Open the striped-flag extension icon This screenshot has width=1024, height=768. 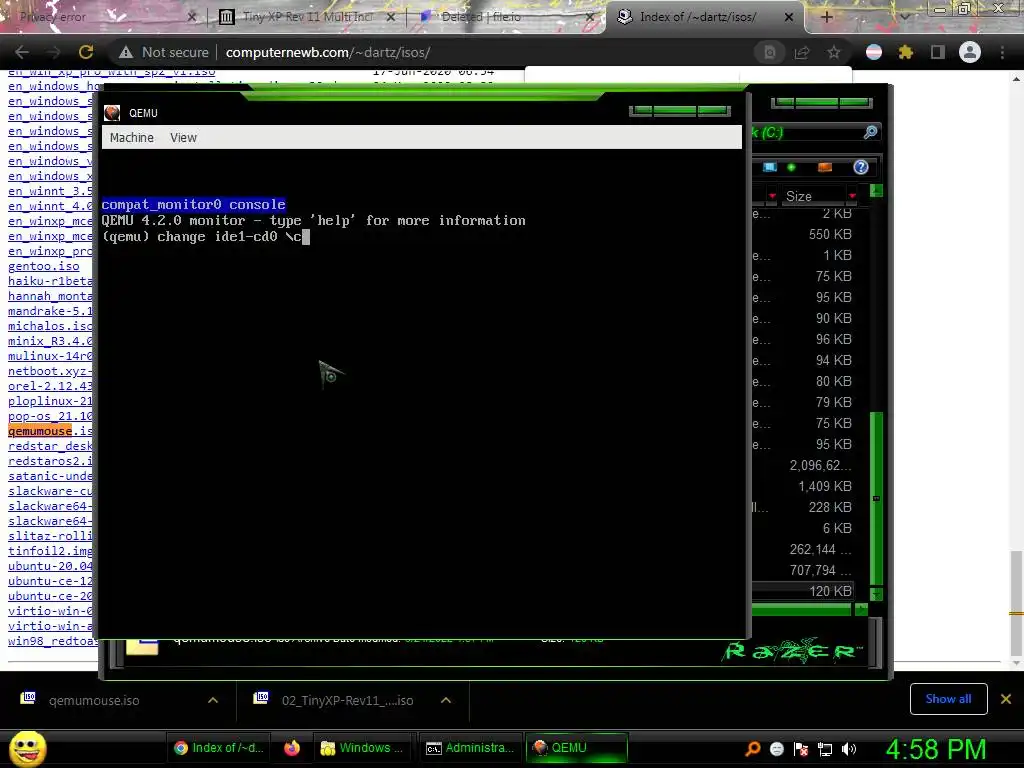(x=873, y=52)
